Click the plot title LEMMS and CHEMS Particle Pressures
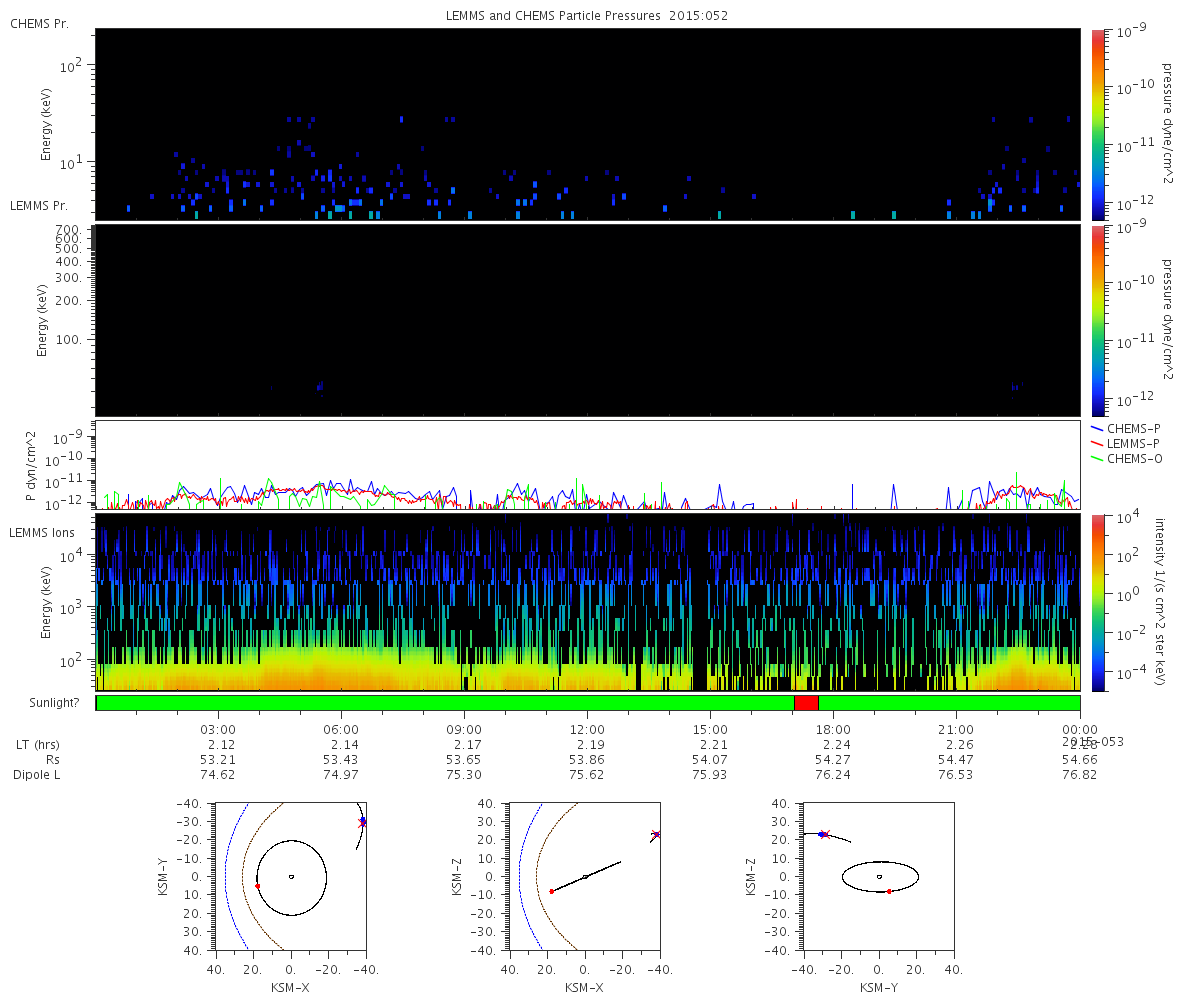 [x=587, y=16]
